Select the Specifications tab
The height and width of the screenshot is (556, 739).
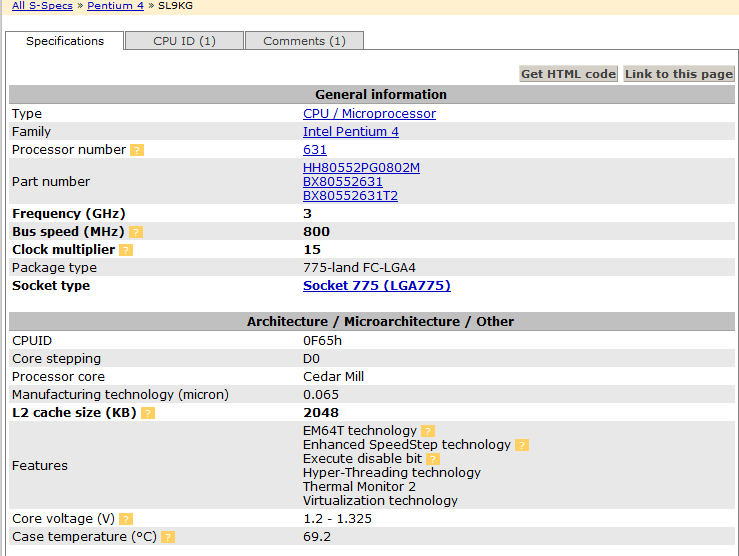point(65,41)
